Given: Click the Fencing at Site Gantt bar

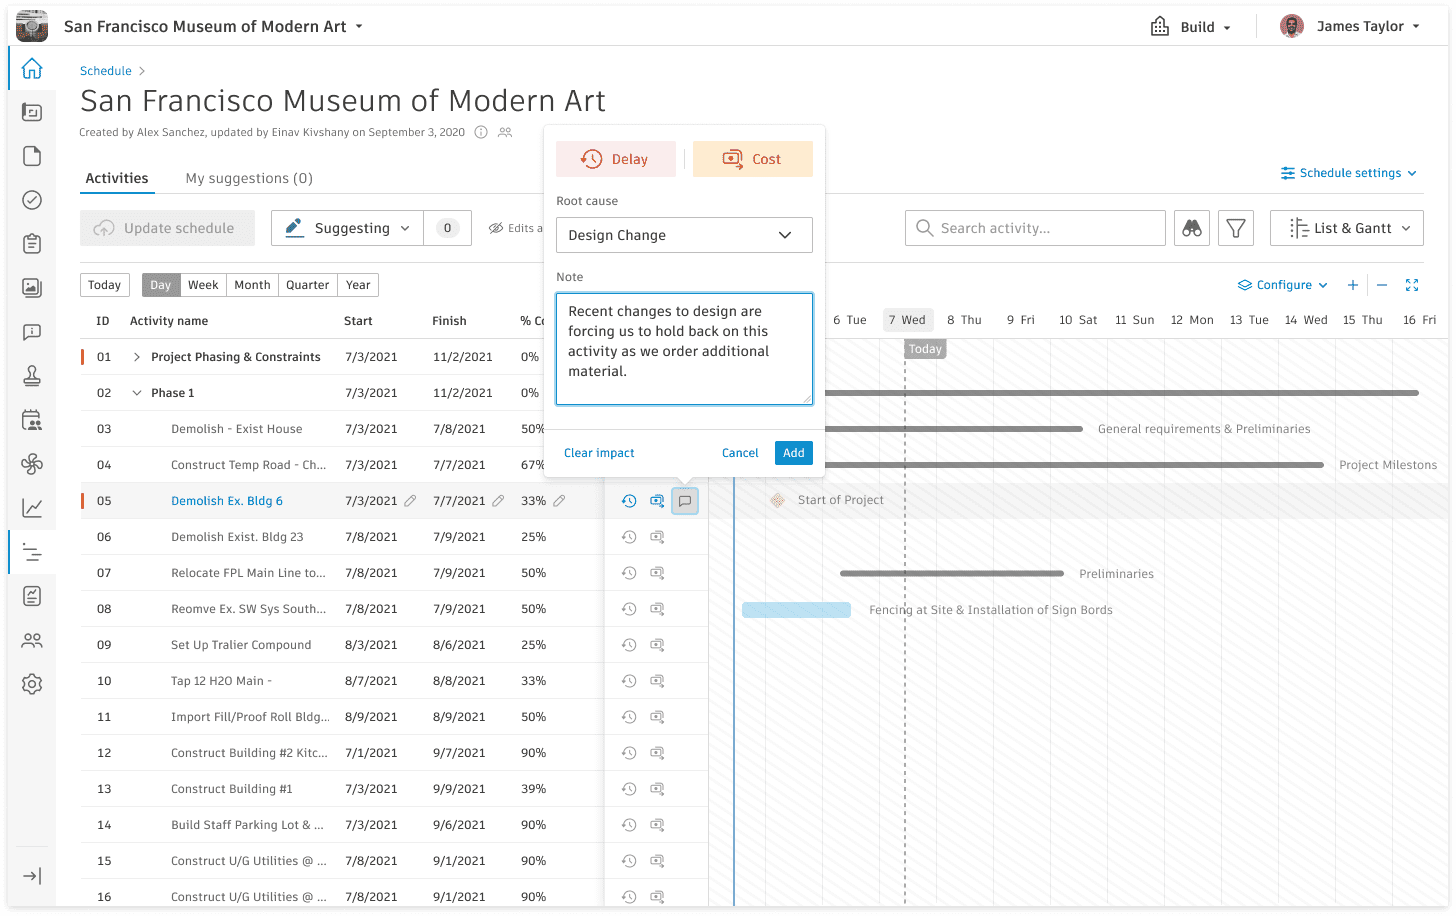Looking at the screenshot, I should coord(796,610).
